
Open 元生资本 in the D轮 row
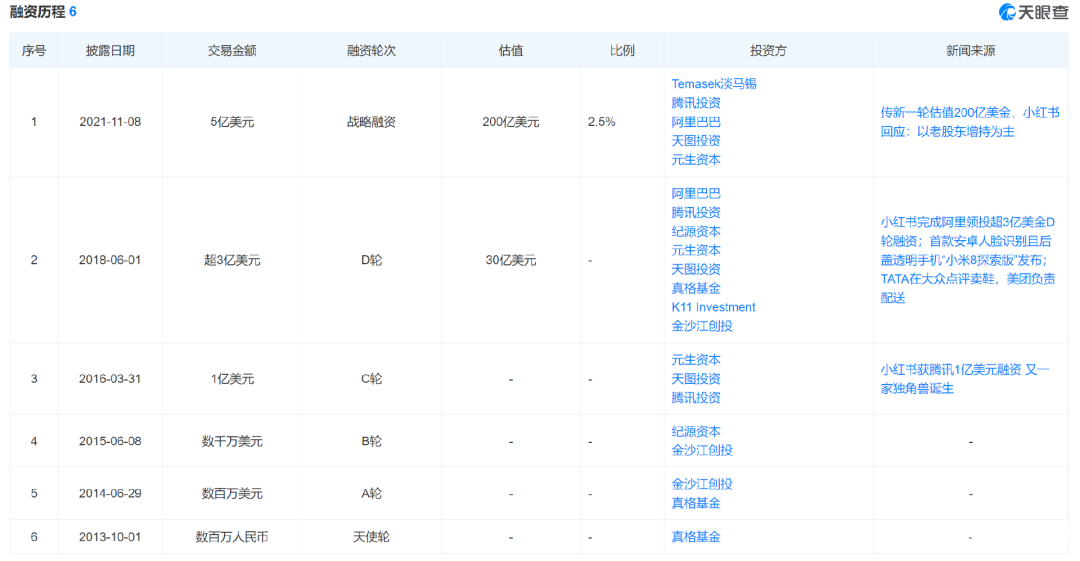(696, 250)
